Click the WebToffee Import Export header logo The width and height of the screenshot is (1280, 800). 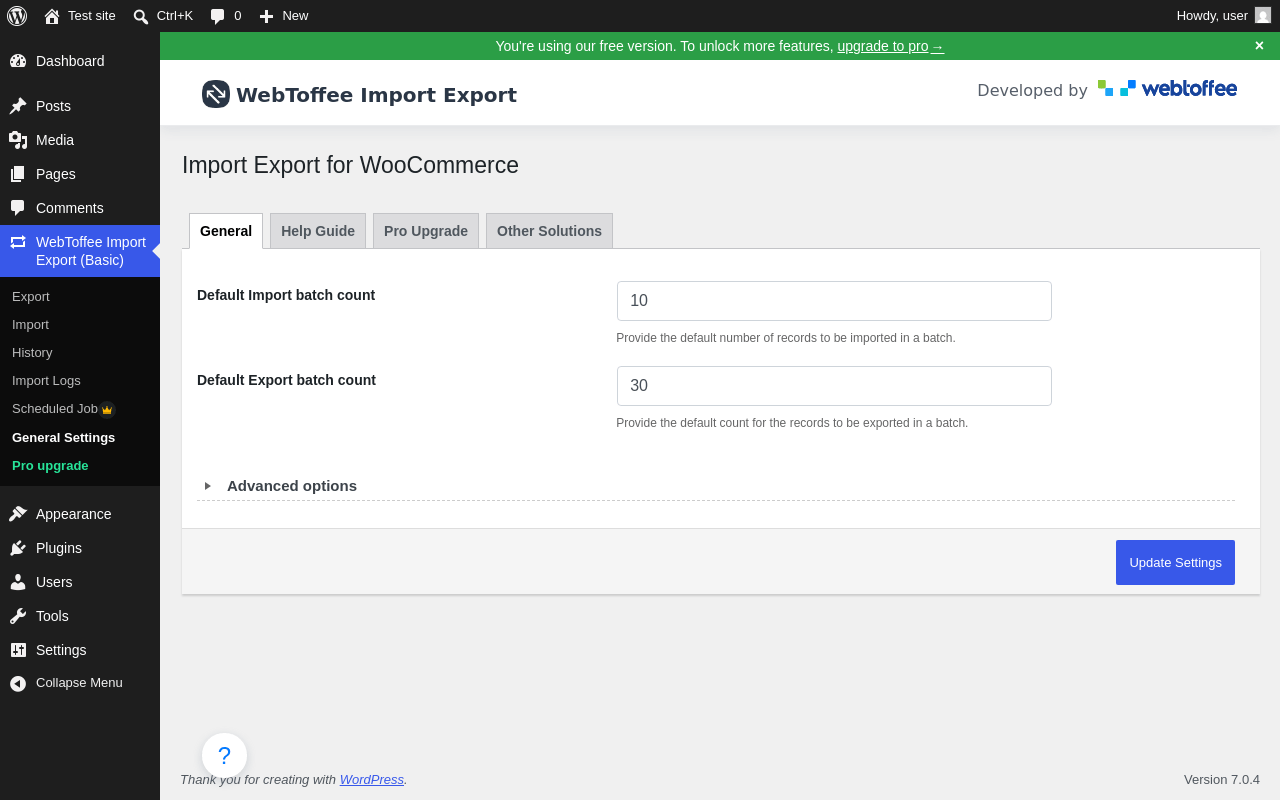[x=216, y=94]
